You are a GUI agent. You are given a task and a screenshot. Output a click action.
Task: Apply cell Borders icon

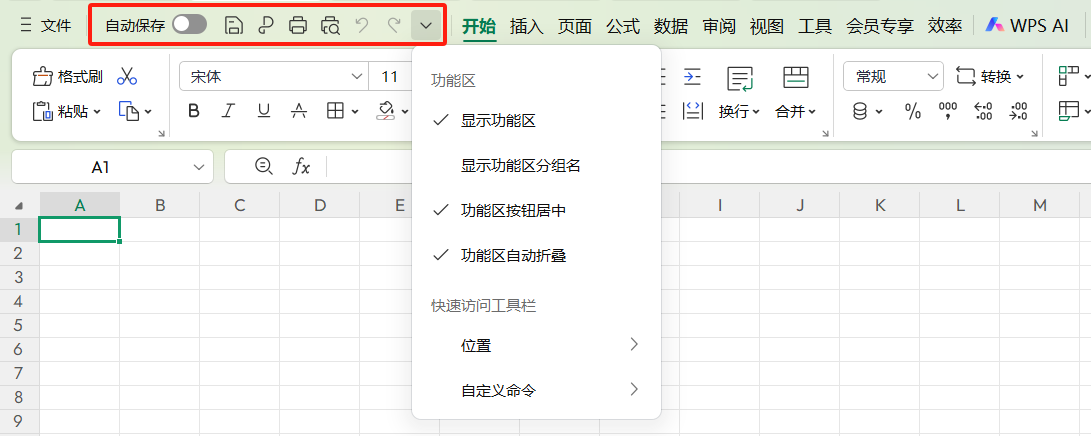335,111
